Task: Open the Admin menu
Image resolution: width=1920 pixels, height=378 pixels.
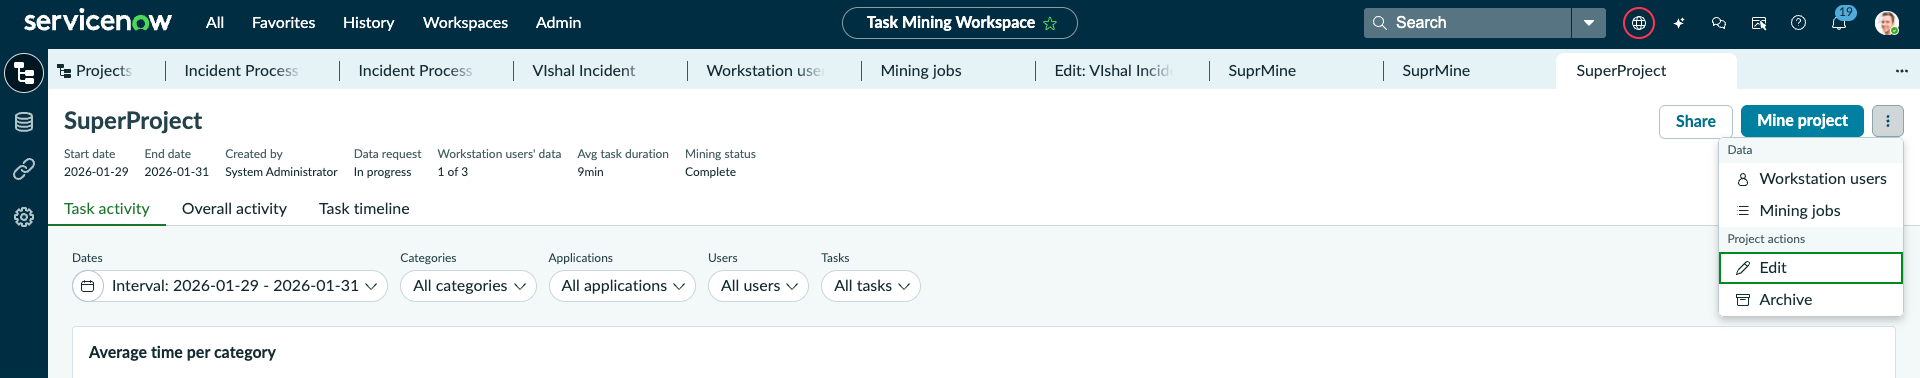Action: (558, 23)
